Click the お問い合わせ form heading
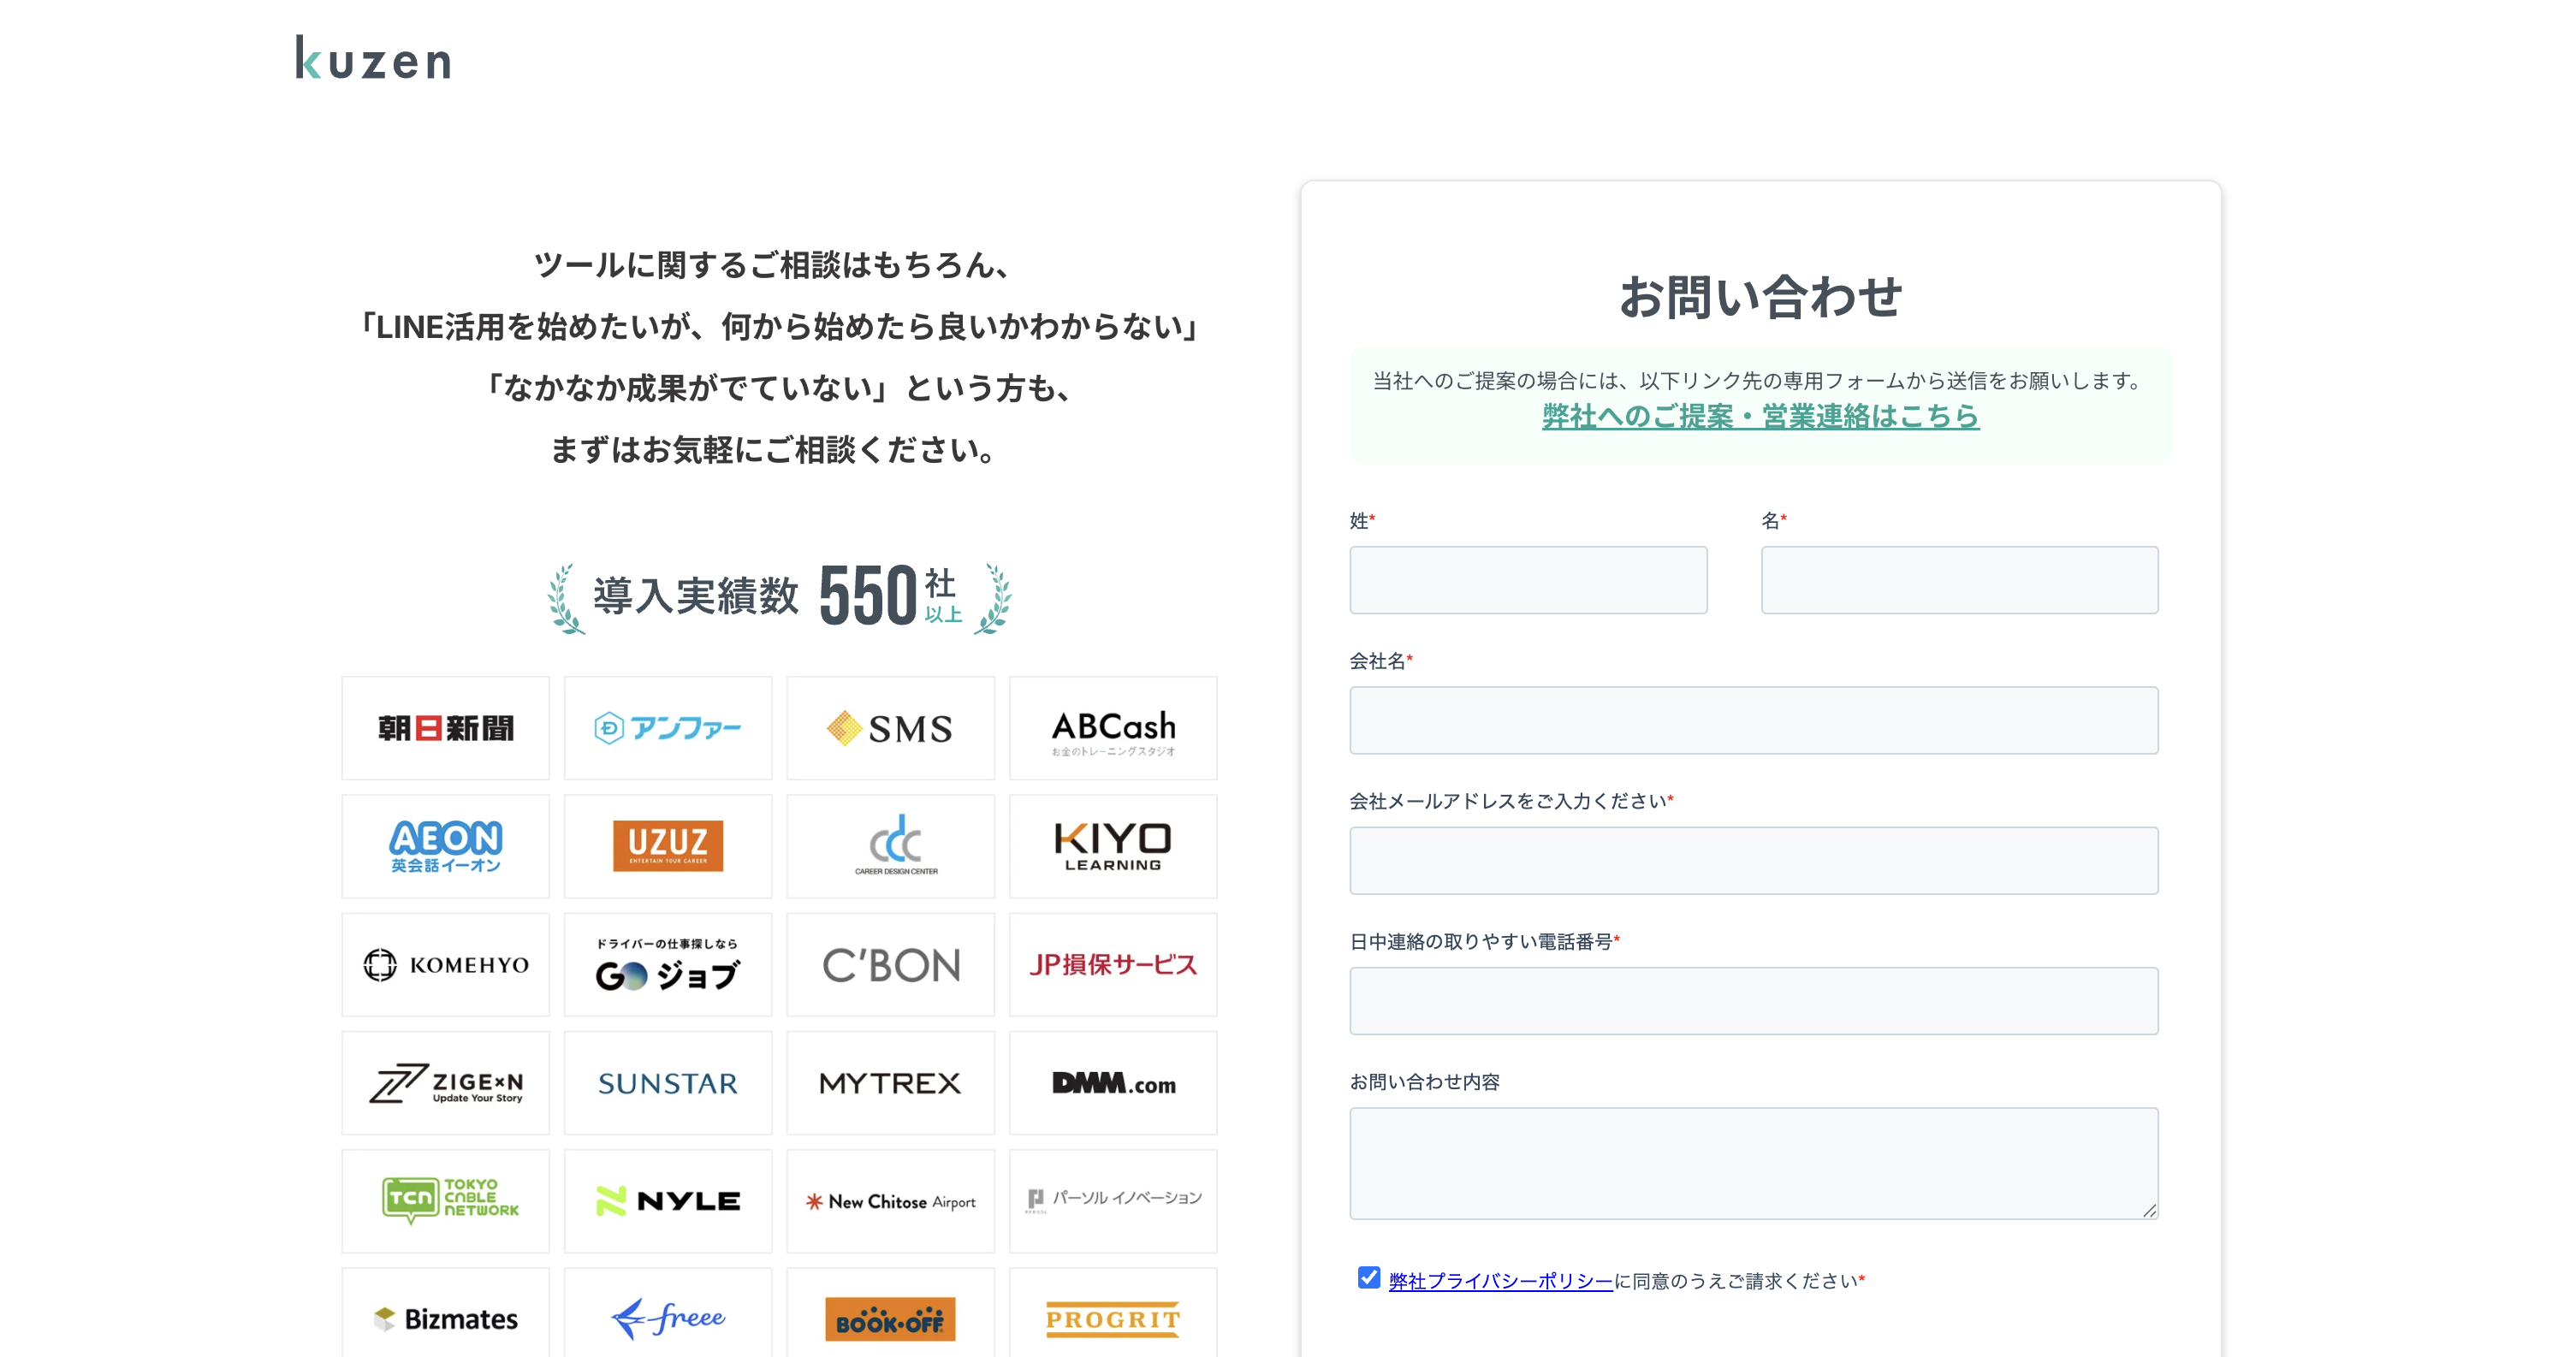Viewport: 2576px width, 1357px height. click(1760, 297)
